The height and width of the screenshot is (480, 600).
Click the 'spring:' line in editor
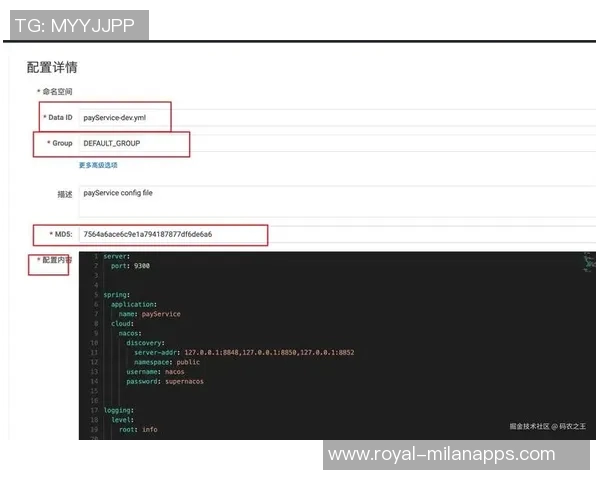click(117, 295)
